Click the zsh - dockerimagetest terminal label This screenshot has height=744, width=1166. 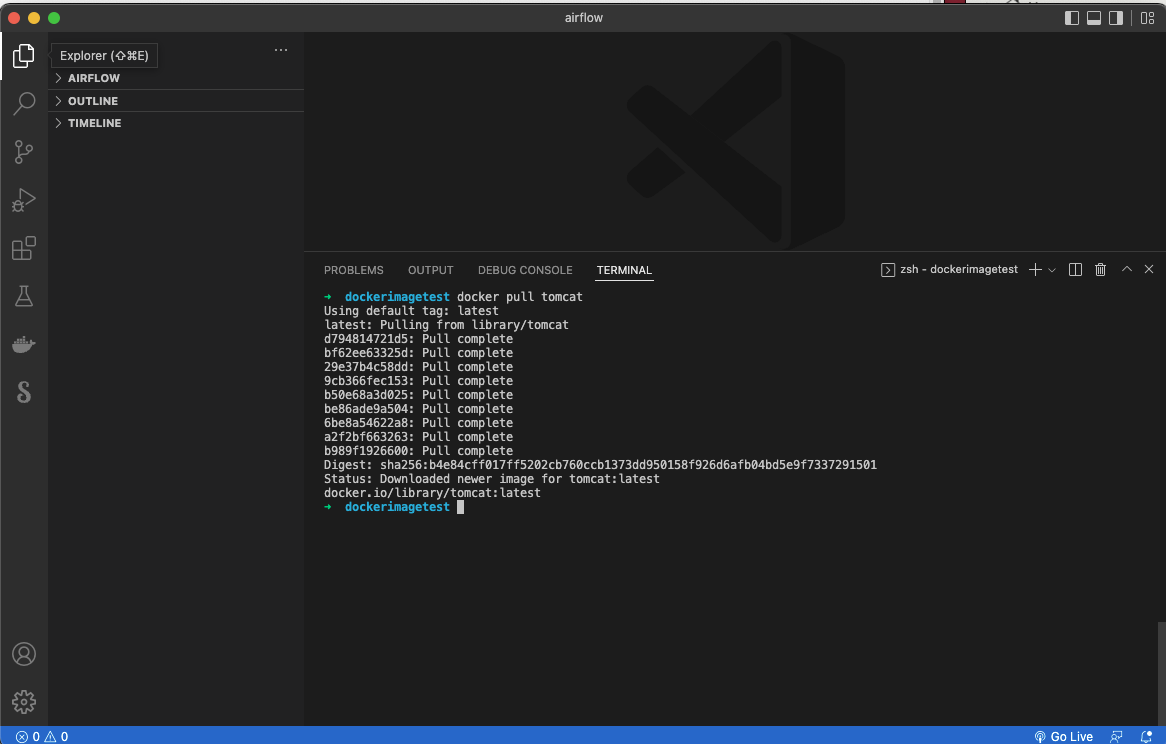[950, 269]
